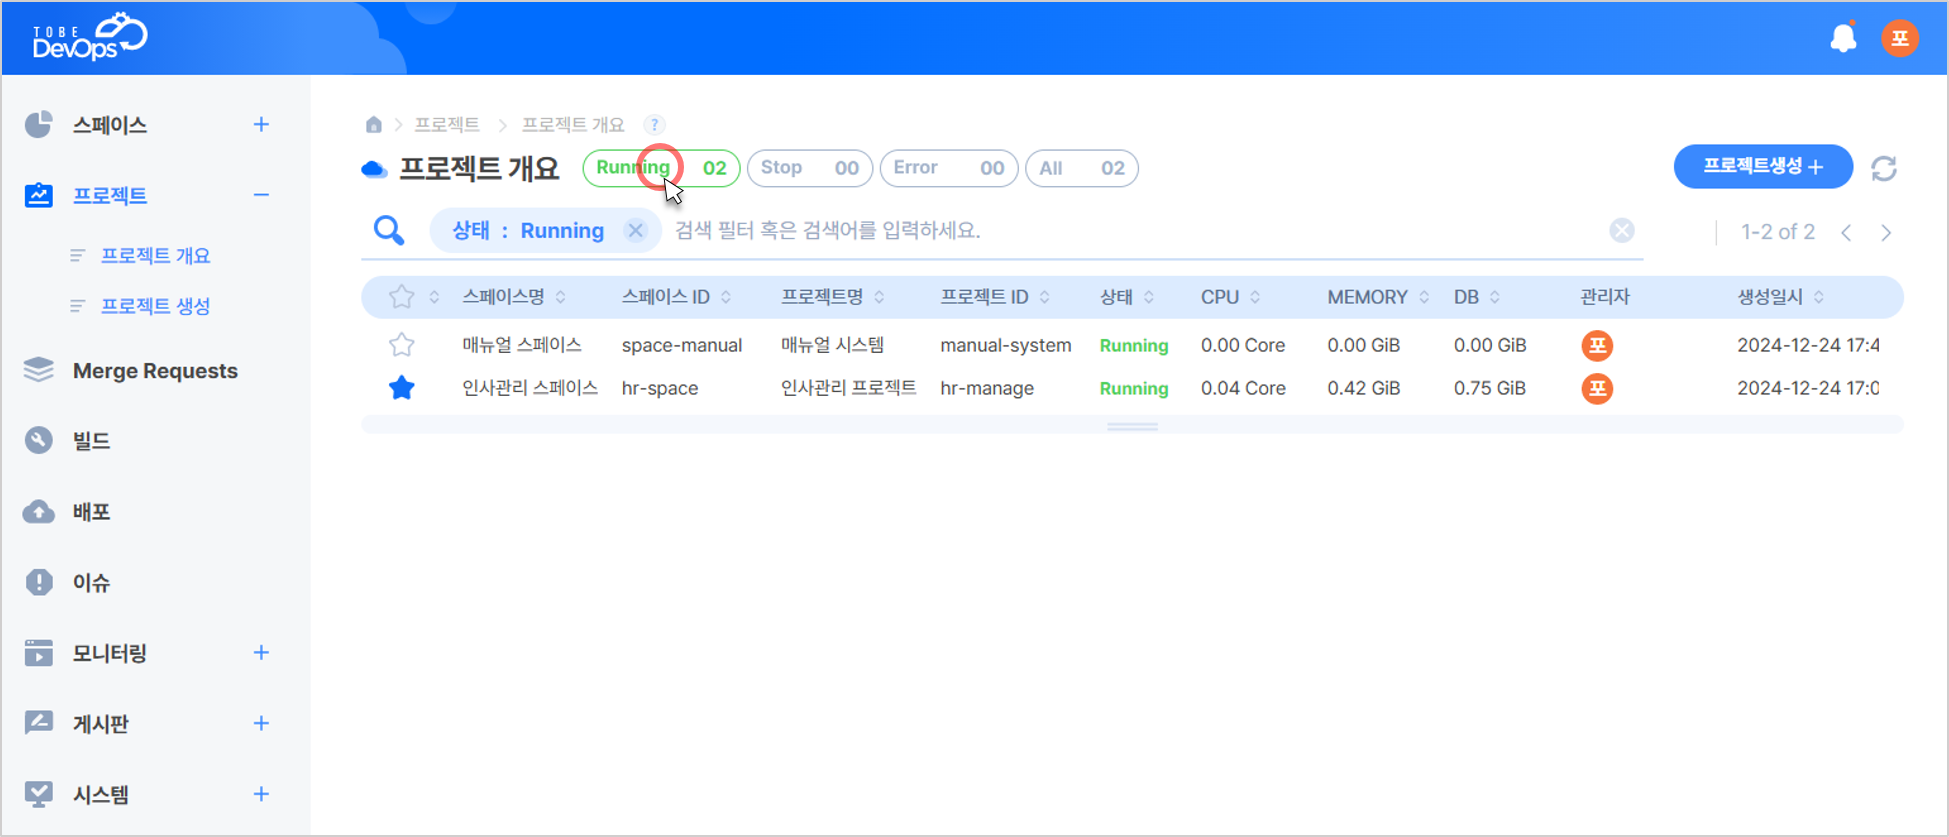Expand the 게시판 menu plus
1949x837 pixels.
point(261,723)
